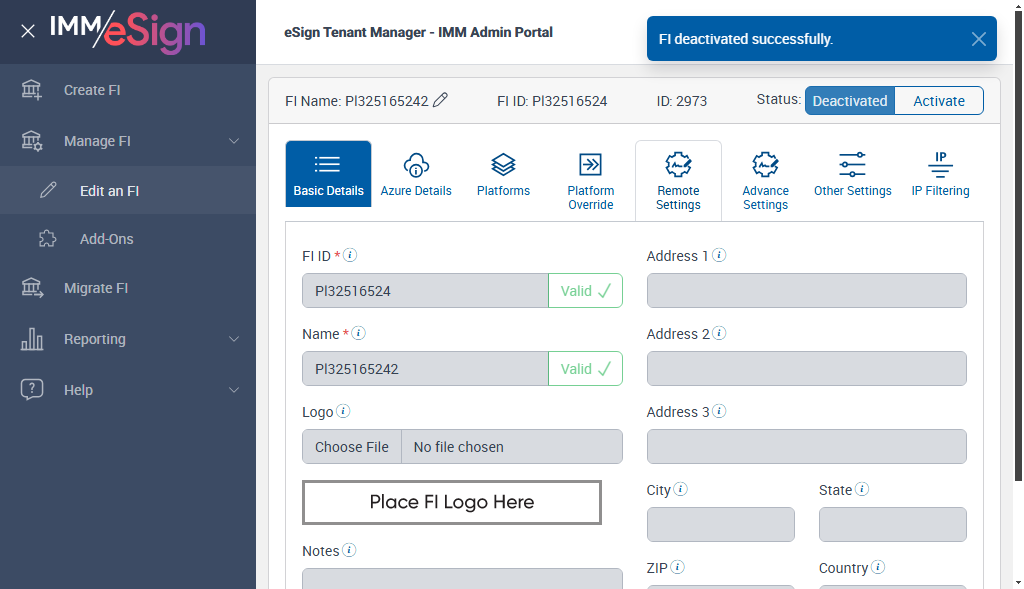Click the info icon next to Logo
The height and width of the screenshot is (589, 1024).
pyautogui.click(x=343, y=411)
